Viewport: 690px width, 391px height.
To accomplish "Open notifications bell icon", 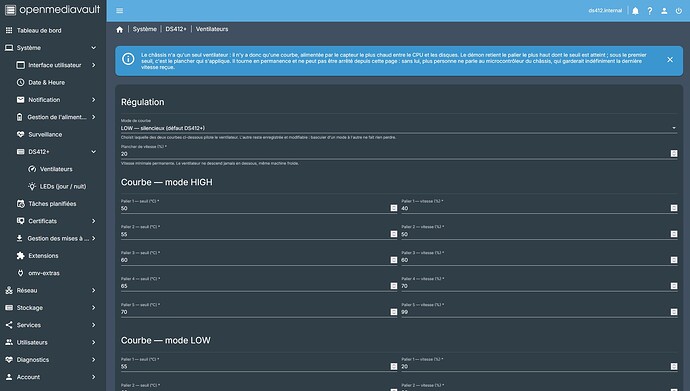I will 635,11.
